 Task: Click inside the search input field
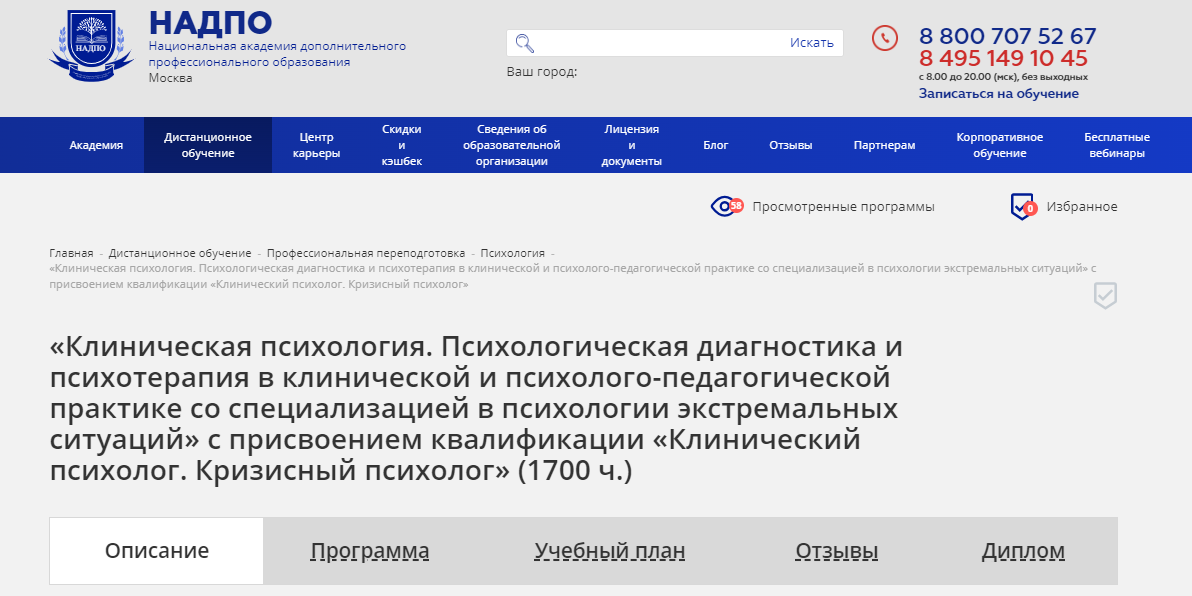650,42
